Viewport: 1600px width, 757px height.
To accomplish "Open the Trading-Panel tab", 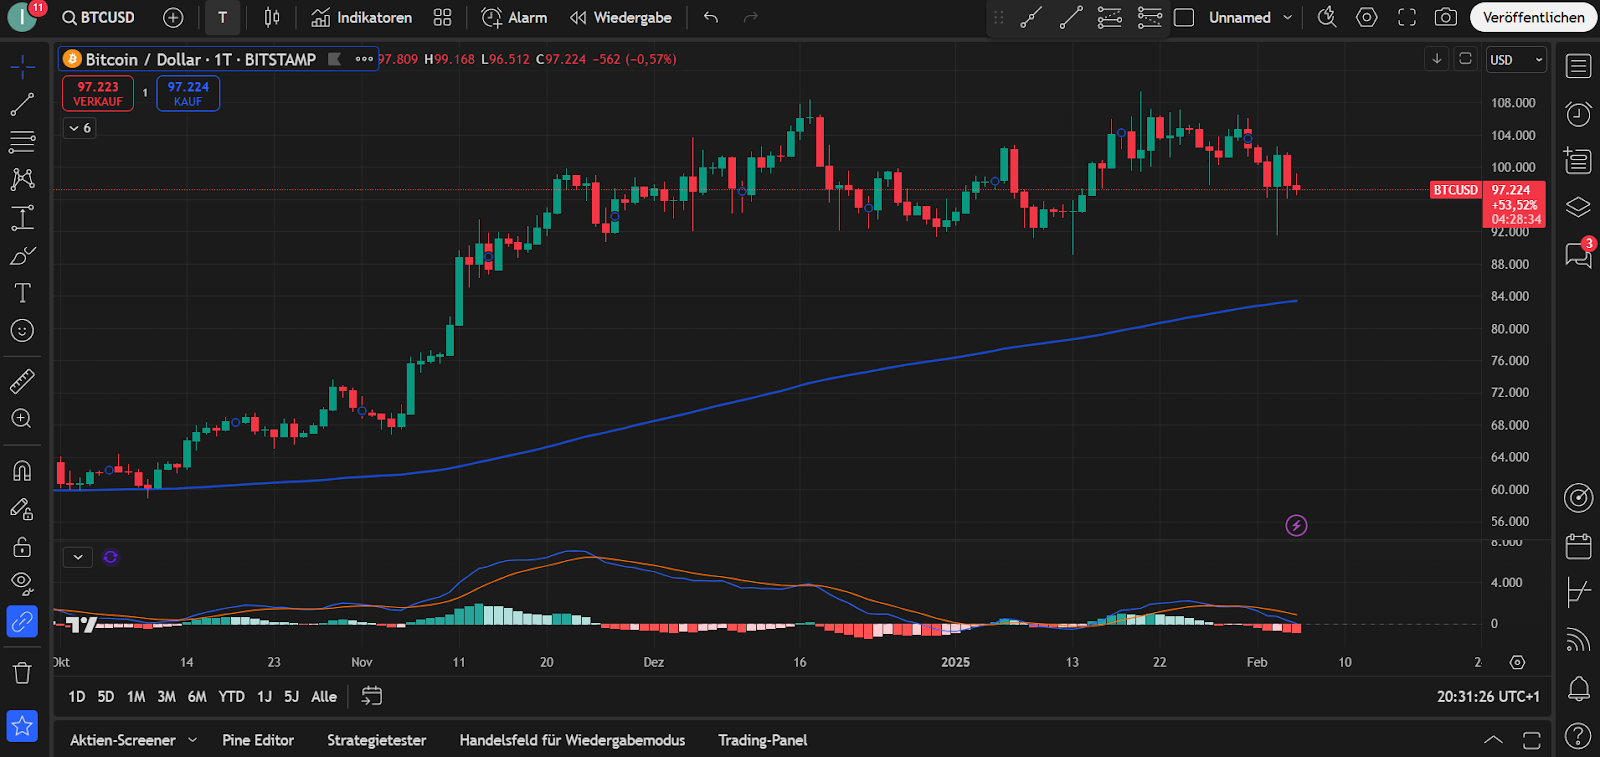I will pos(762,740).
